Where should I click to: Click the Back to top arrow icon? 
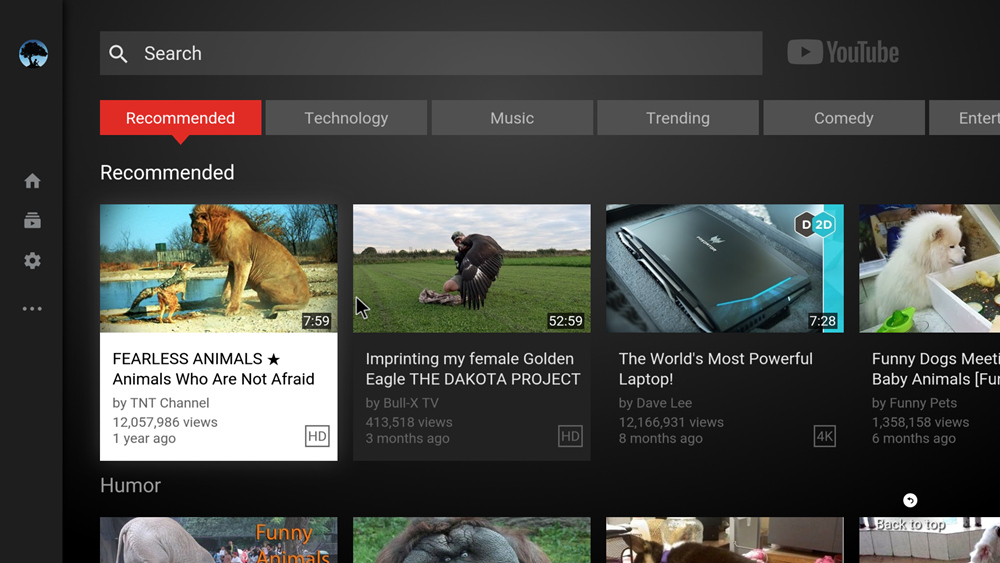[910, 501]
